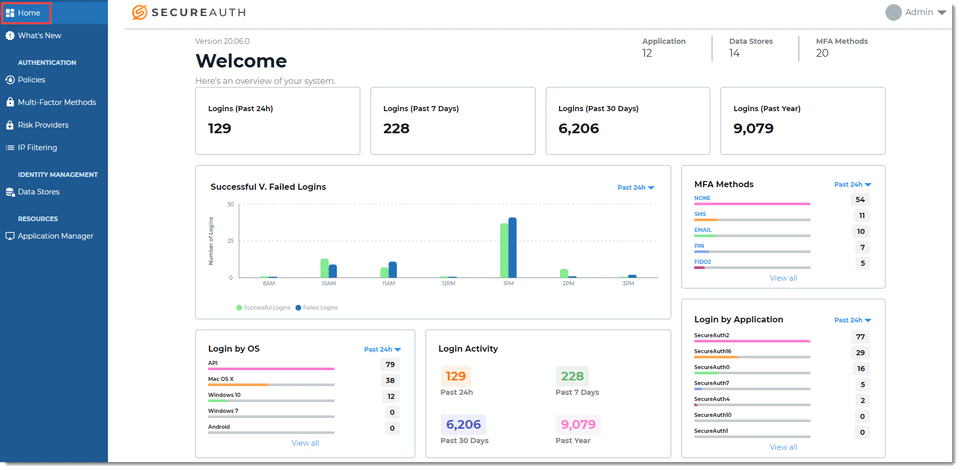Click the FIDO2 MFA method link
The width and height of the screenshot is (960, 470).
coord(702,262)
